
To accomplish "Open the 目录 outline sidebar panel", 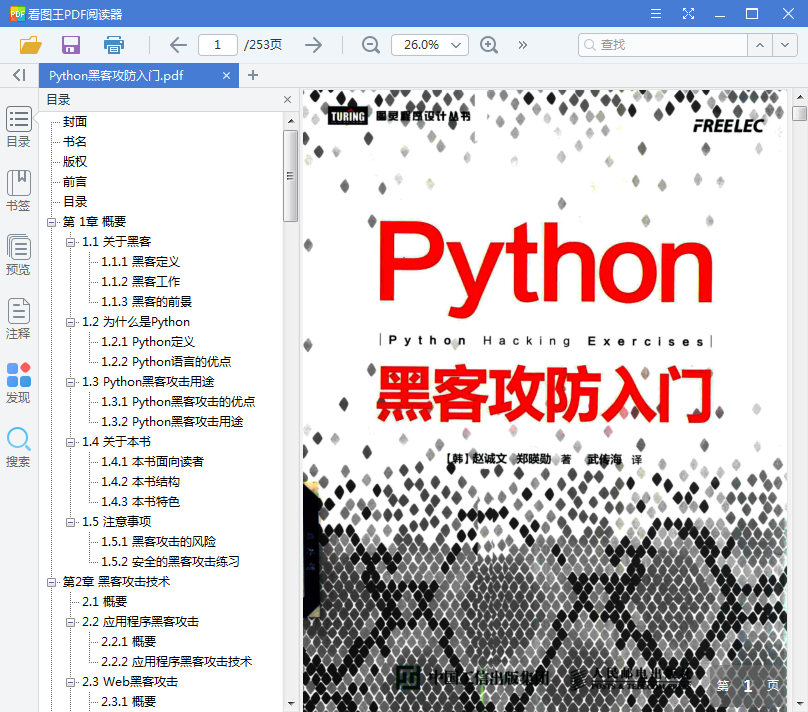I will [19, 127].
